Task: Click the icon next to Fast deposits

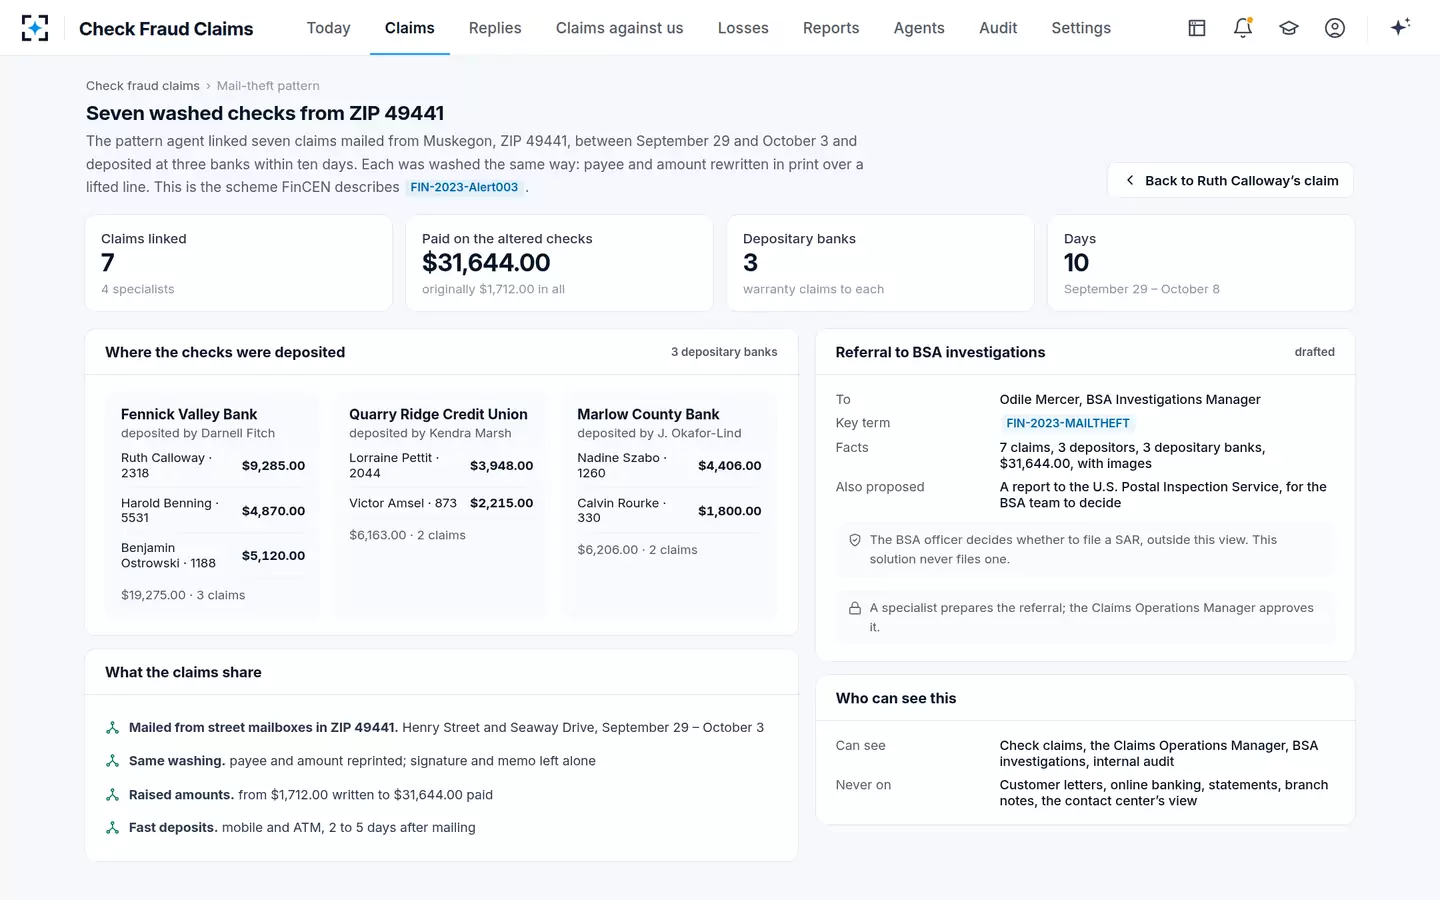Action: click(113, 828)
